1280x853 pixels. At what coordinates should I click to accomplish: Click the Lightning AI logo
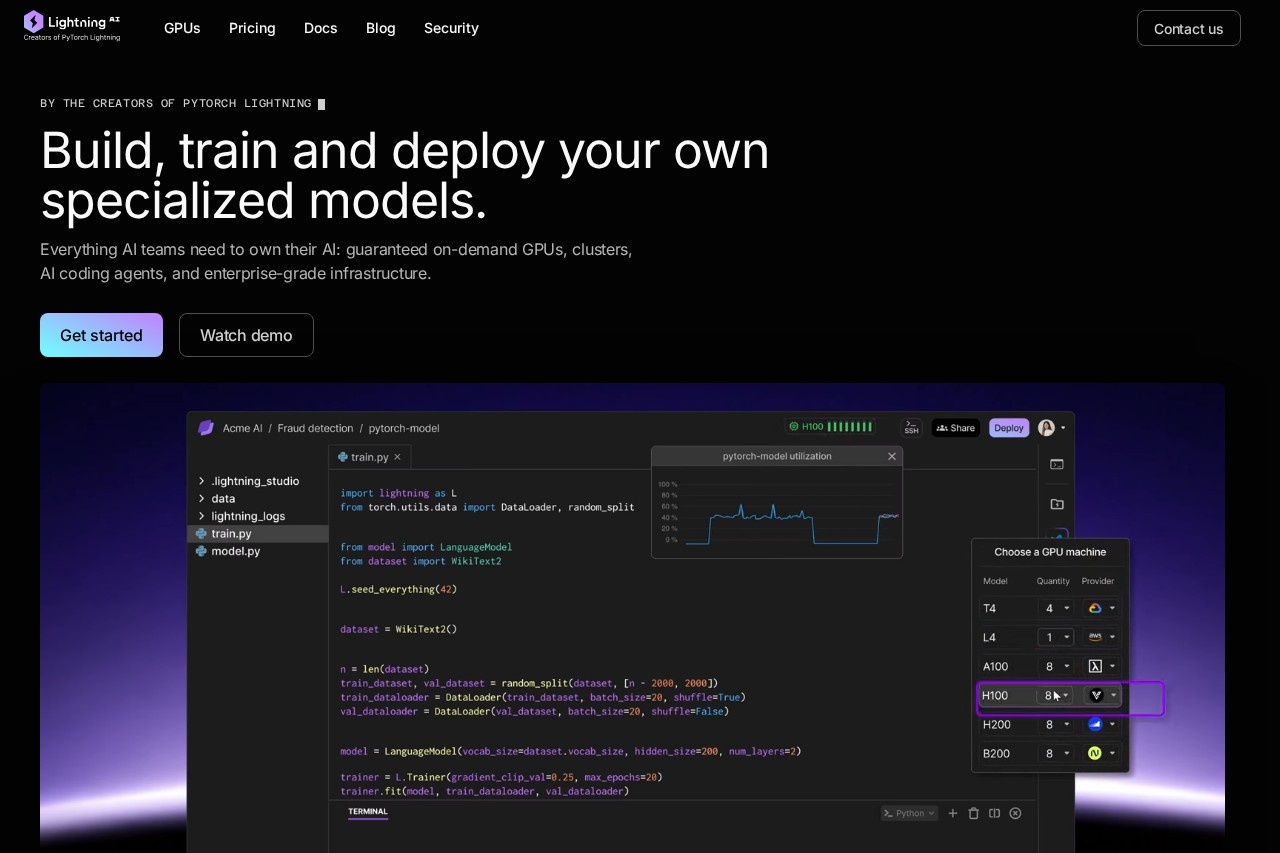[x=72, y=26]
